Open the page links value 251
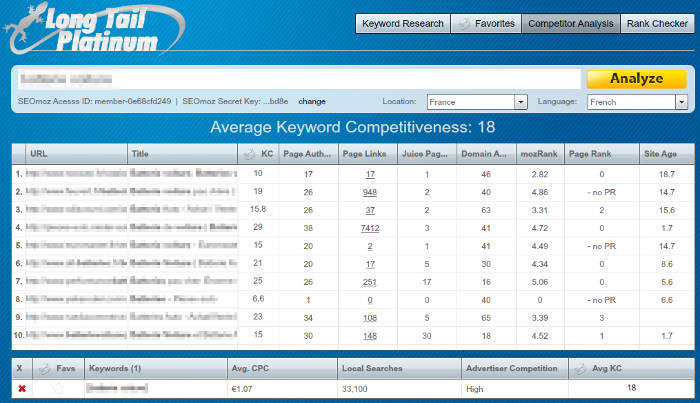 (370, 282)
